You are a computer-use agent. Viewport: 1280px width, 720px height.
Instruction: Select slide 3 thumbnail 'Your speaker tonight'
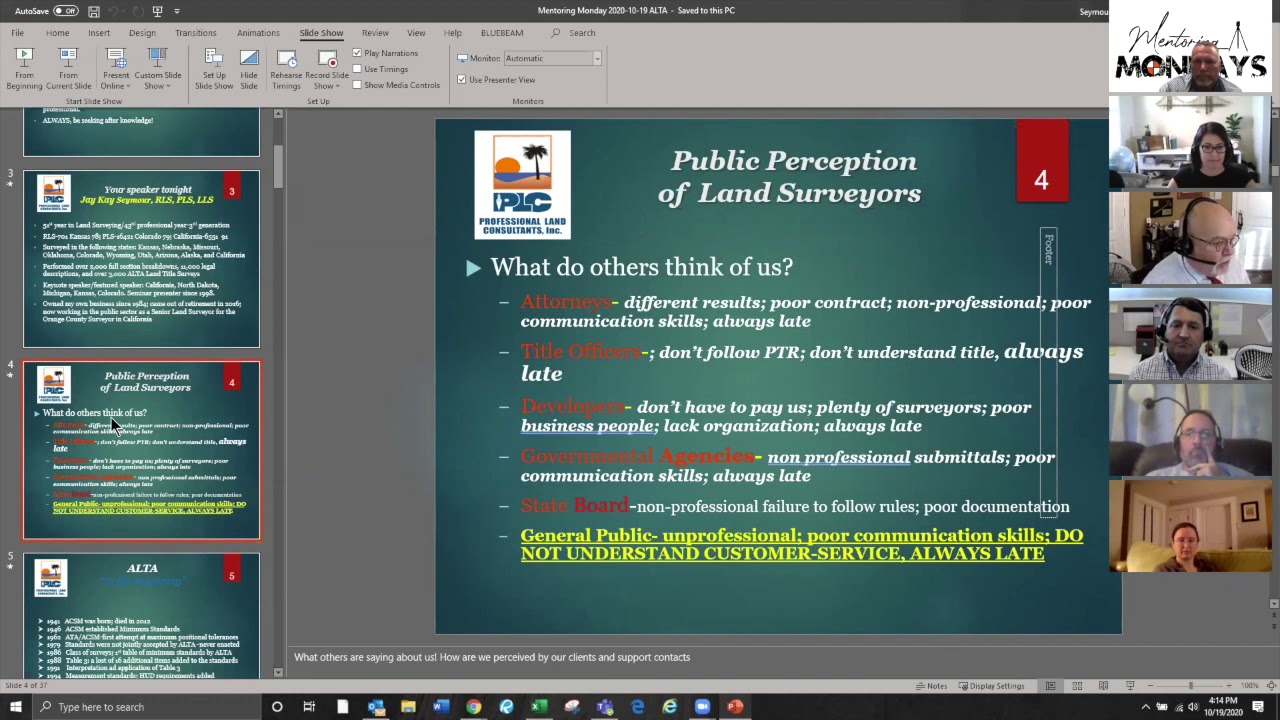(141, 259)
